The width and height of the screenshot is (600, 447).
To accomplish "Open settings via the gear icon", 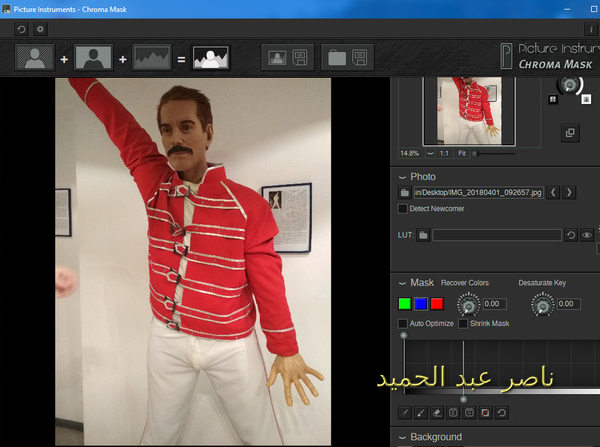I will pyautogui.click(x=40, y=29).
